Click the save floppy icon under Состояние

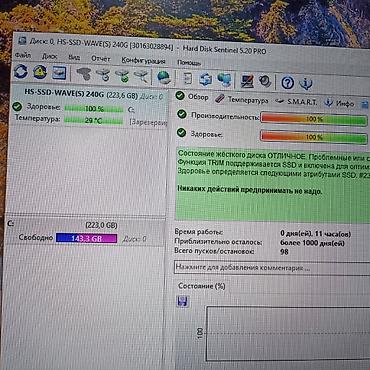(x=182, y=301)
